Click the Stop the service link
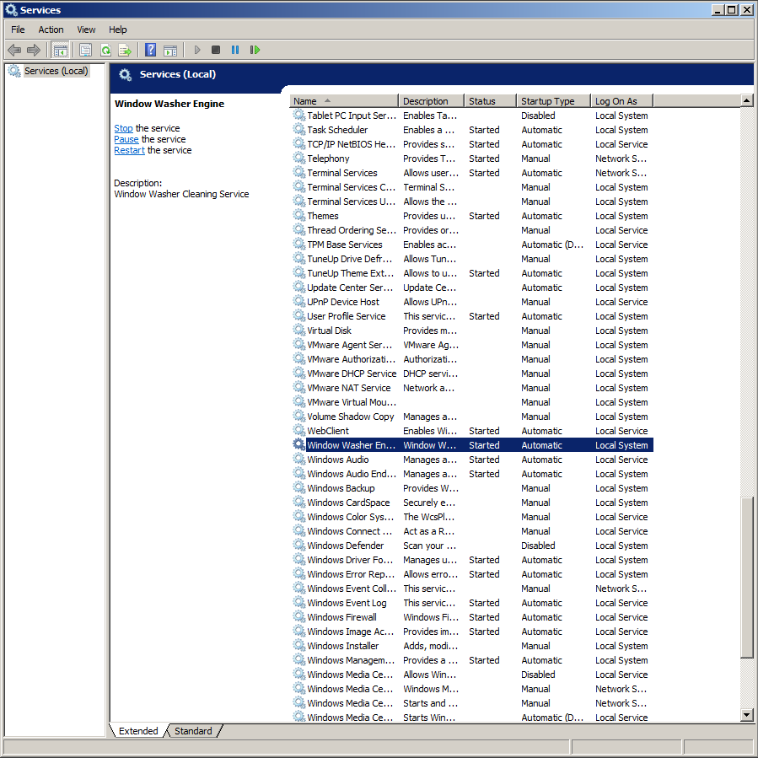 coord(123,128)
